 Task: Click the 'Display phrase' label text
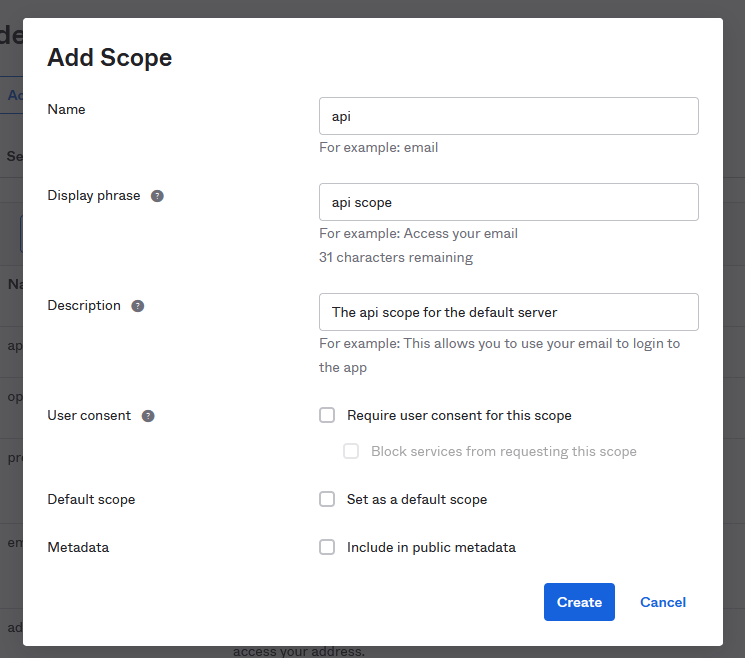pyautogui.click(x=94, y=196)
